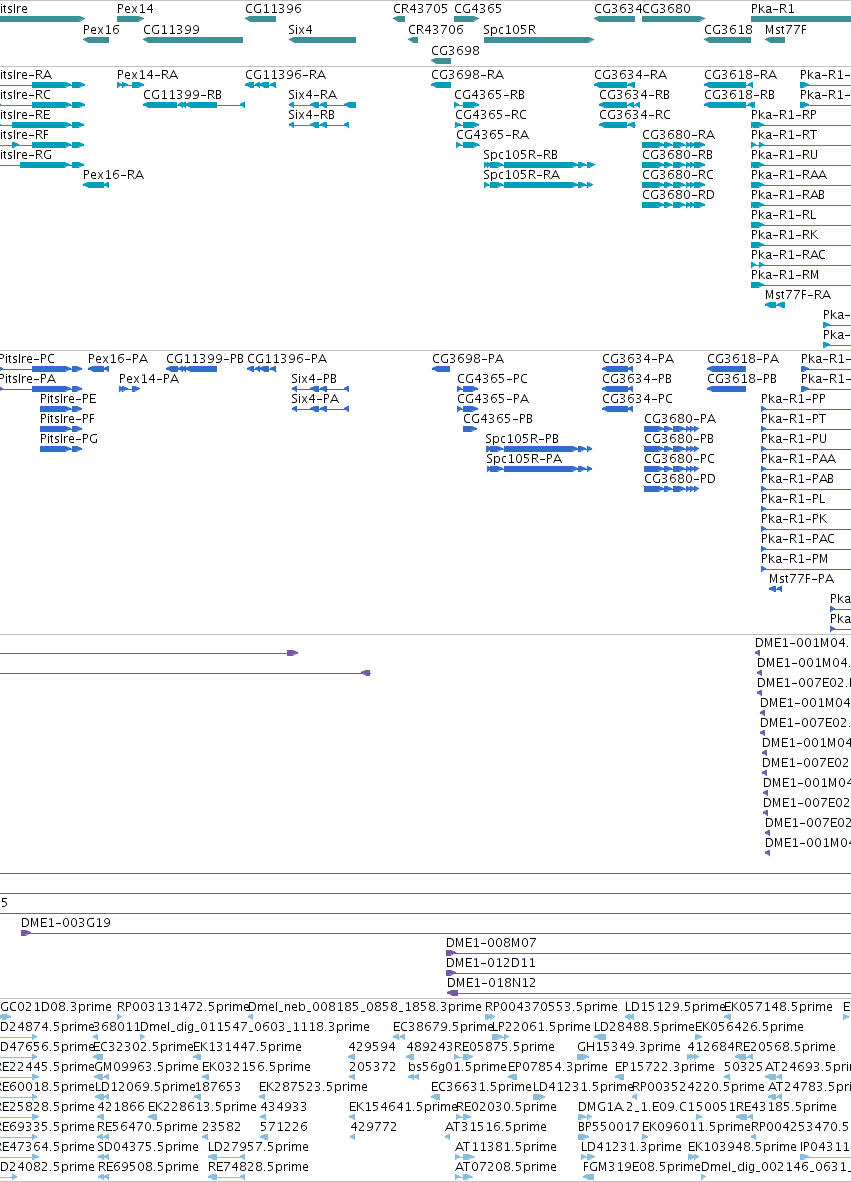851x1182 pixels.
Task: Click the Pex16-RA transcript
Action: [96, 185]
